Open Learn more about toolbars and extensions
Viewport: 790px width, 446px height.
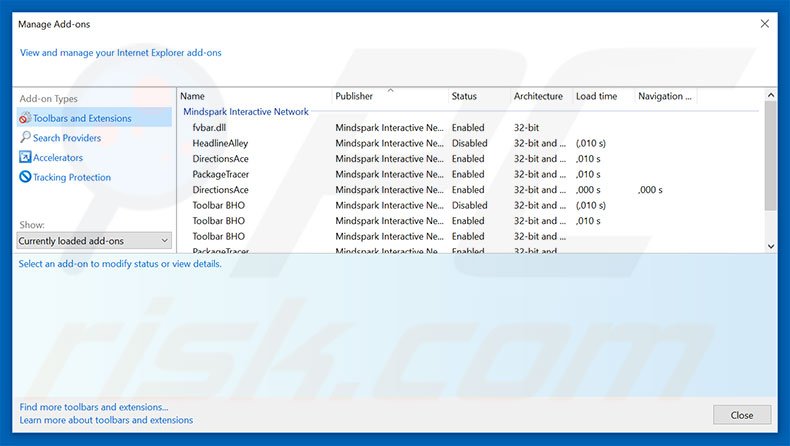pos(106,420)
